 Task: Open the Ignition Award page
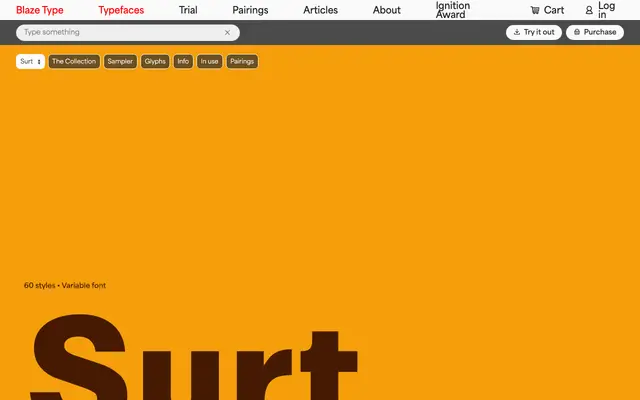(x=453, y=10)
